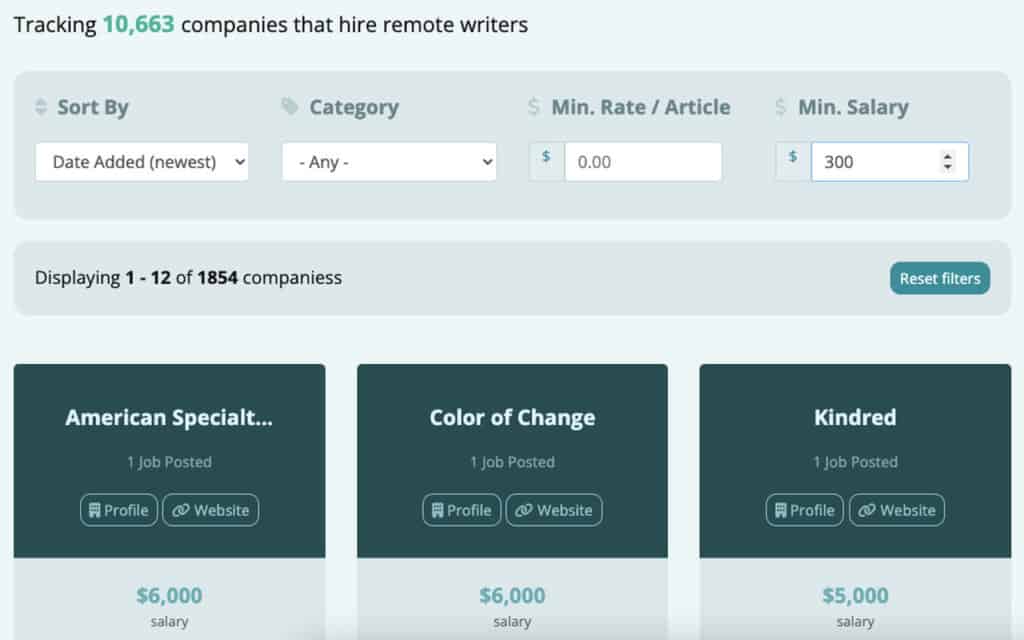Open Color of Change Profile
1024x640 pixels.
[x=461, y=510]
